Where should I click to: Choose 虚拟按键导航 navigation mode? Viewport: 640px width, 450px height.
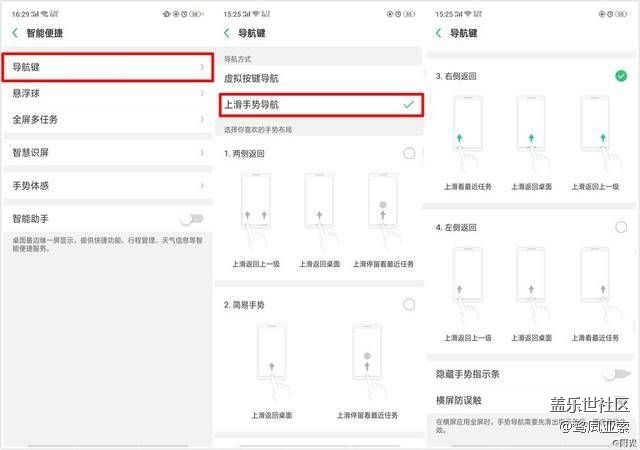click(320, 77)
